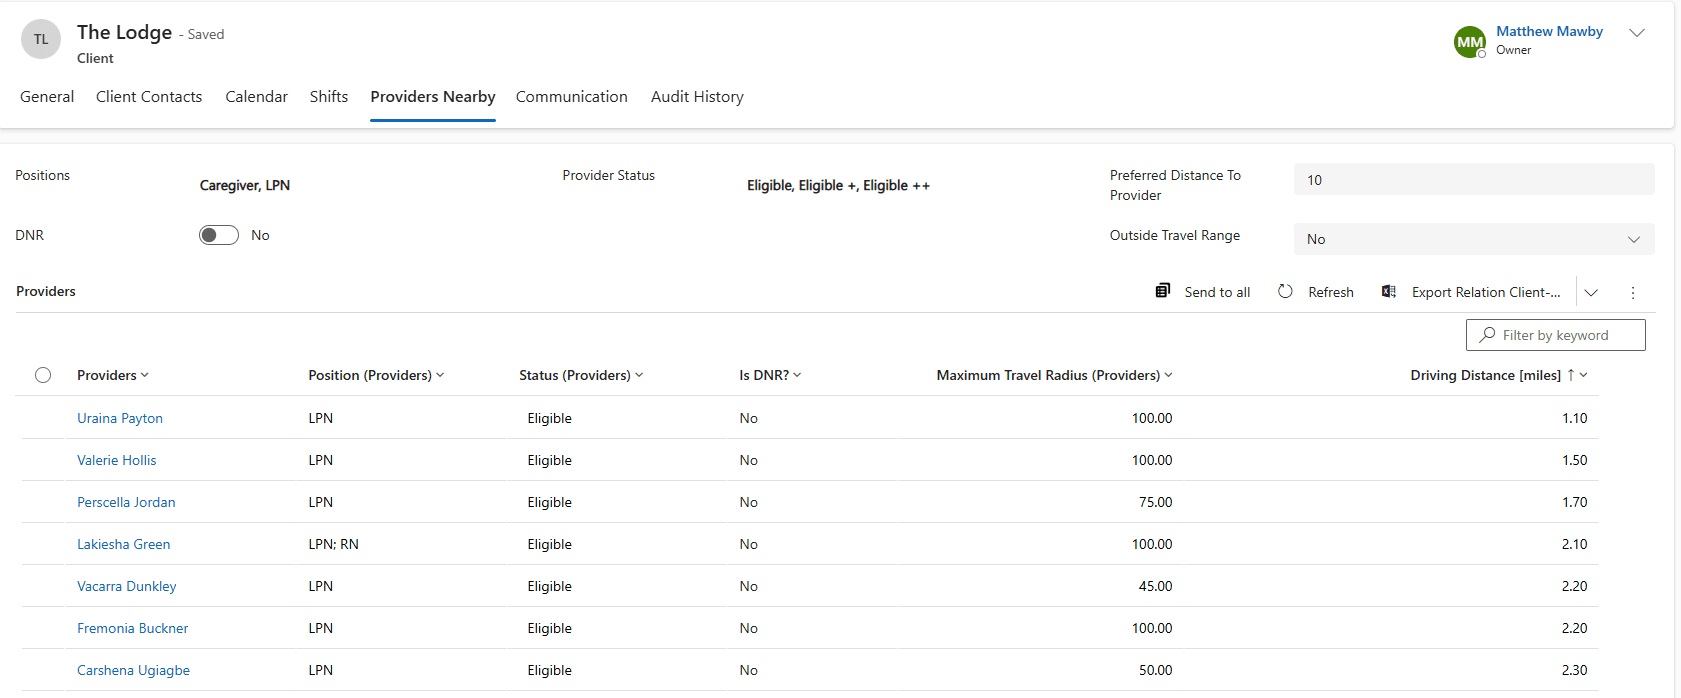Image resolution: width=1681 pixels, height=698 pixels.
Task: Open Driving Distance [miles] column menu
Action: point(1583,375)
